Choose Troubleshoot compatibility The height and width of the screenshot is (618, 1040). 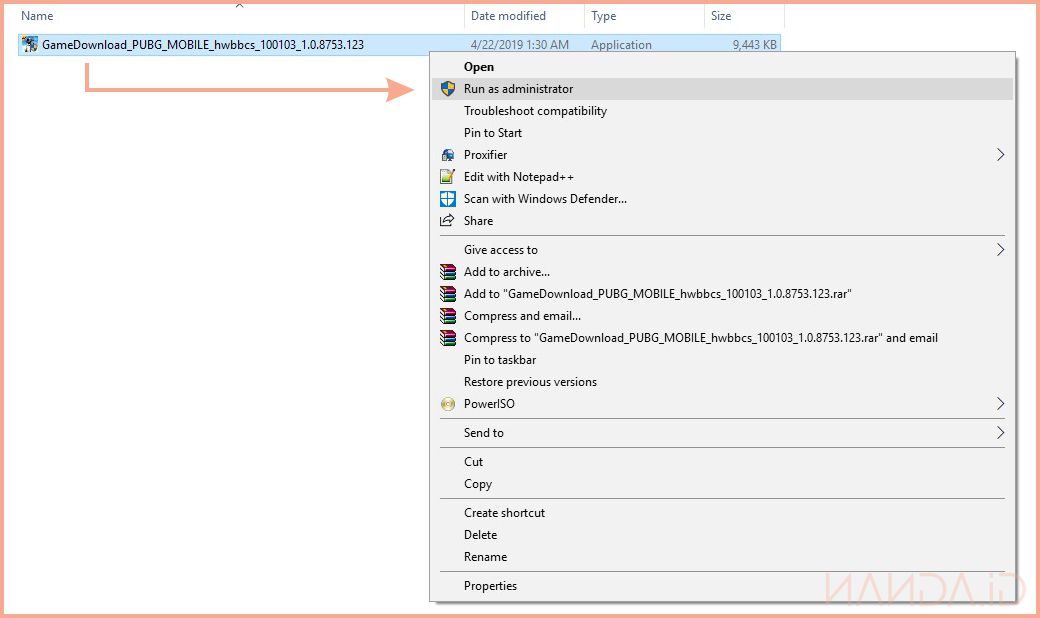[x=535, y=111]
